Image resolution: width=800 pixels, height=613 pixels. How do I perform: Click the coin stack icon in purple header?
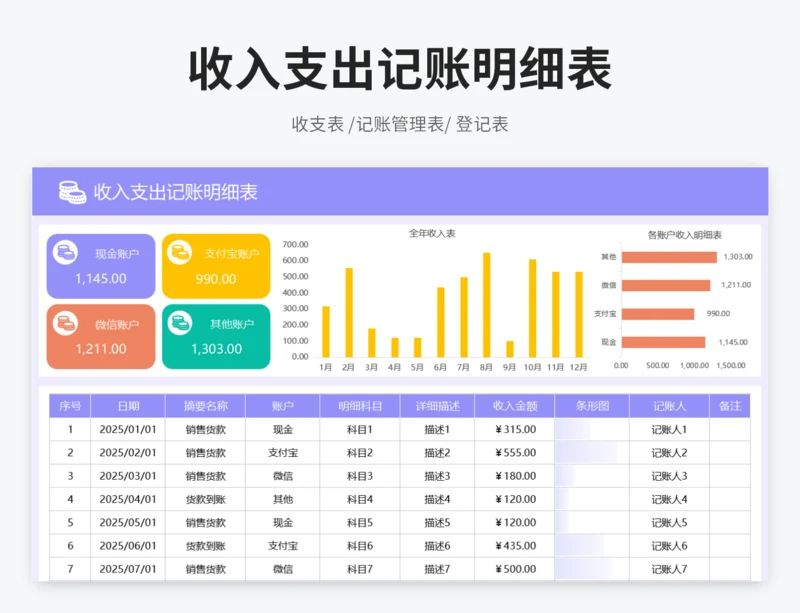[72, 192]
